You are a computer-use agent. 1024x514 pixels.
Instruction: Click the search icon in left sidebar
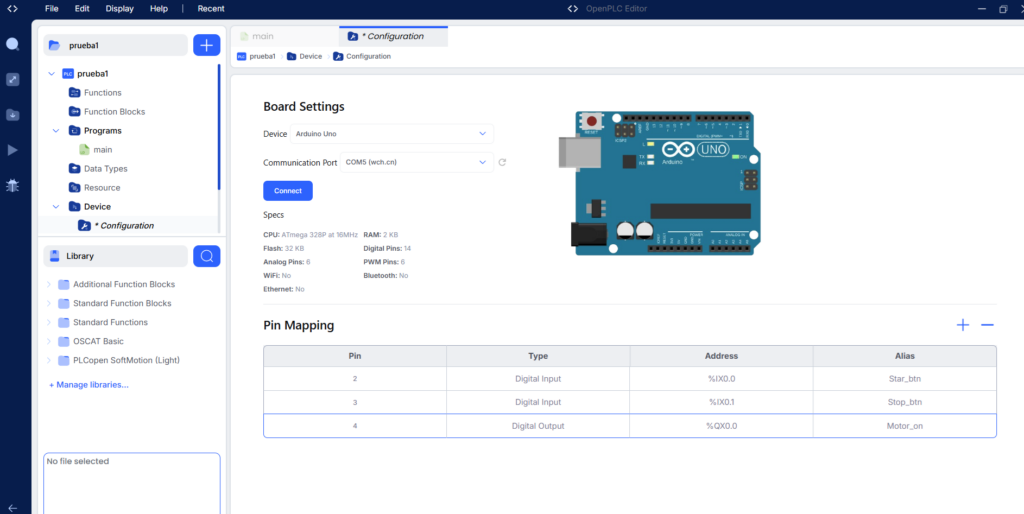tap(12, 44)
